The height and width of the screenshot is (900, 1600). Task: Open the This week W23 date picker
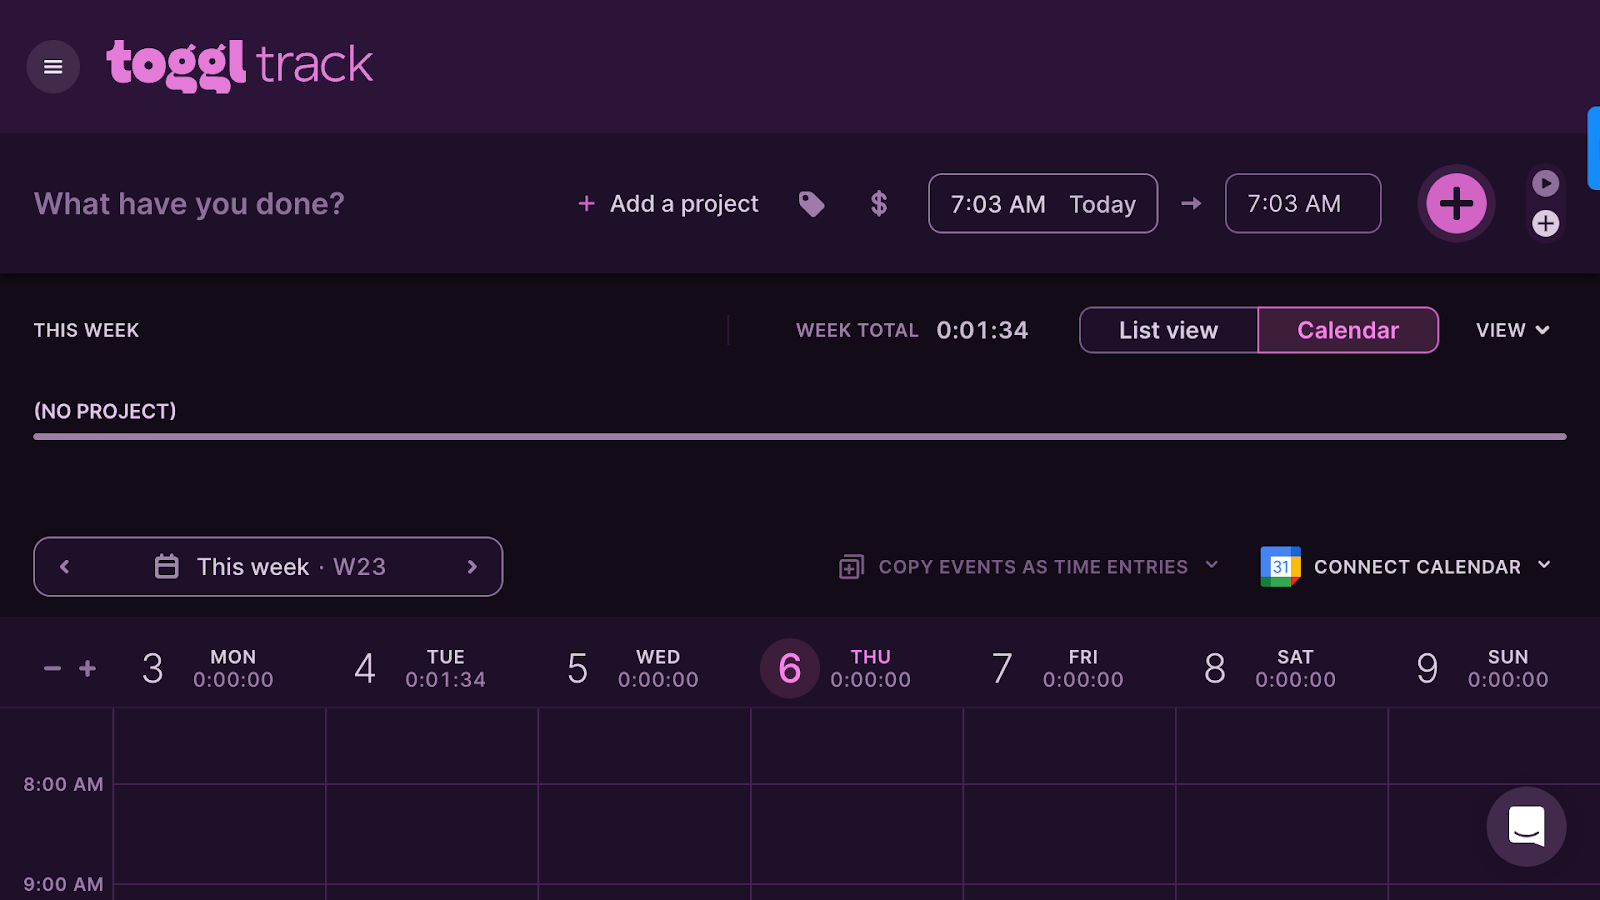click(x=270, y=567)
